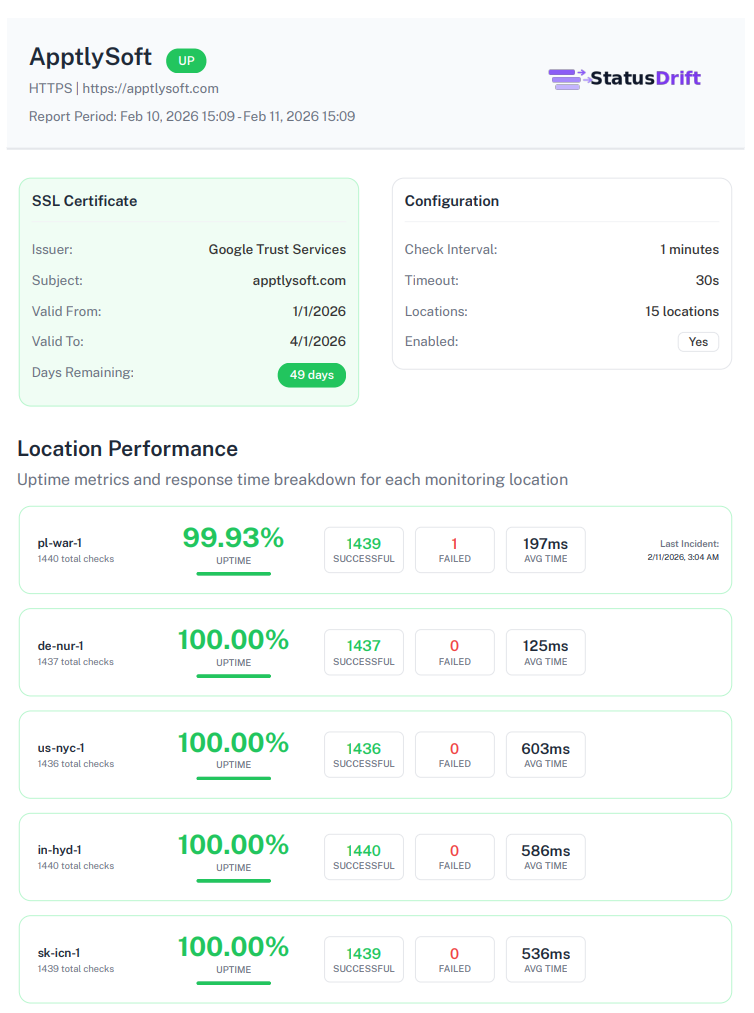Click the sk-icn-1 failed count box
The height and width of the screenshot is (1013, 754).
pos(455,959)
